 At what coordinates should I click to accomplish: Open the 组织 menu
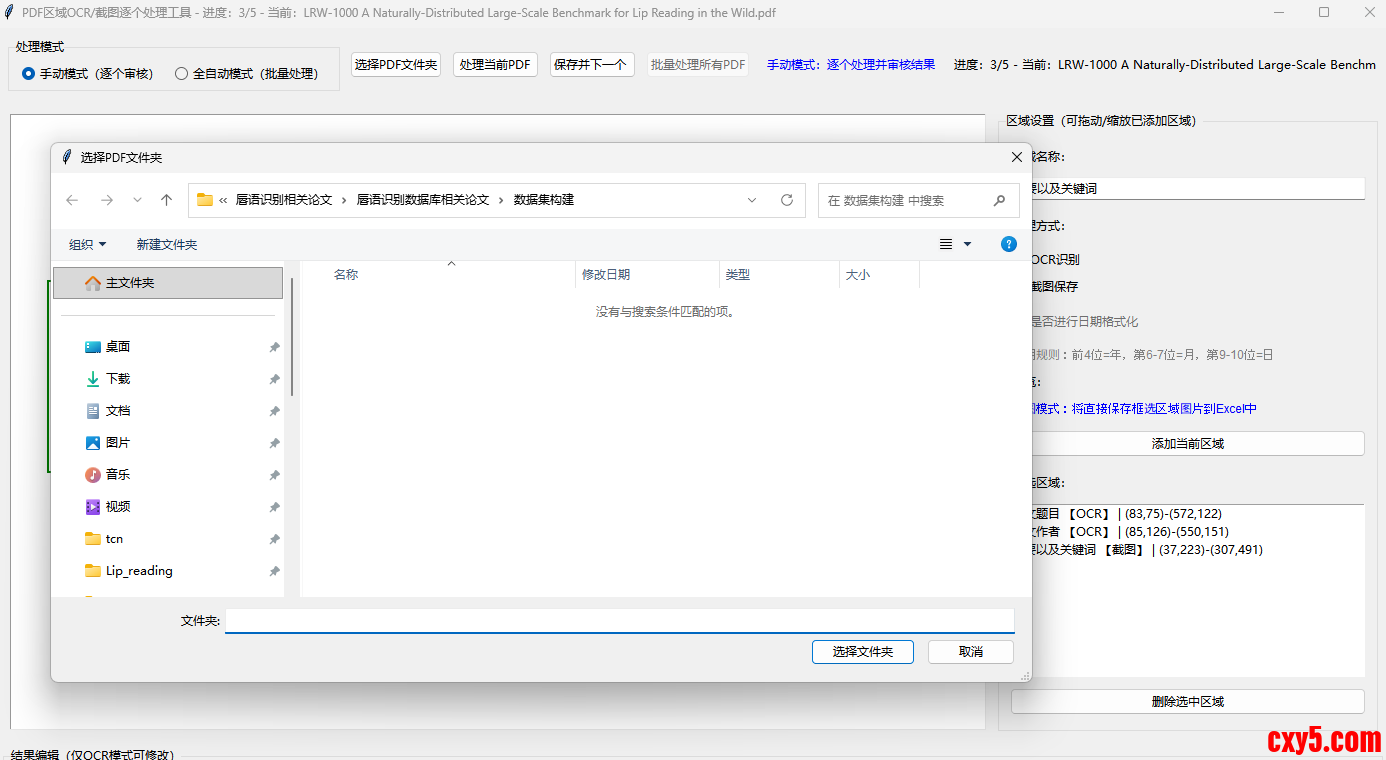(87, 245)
